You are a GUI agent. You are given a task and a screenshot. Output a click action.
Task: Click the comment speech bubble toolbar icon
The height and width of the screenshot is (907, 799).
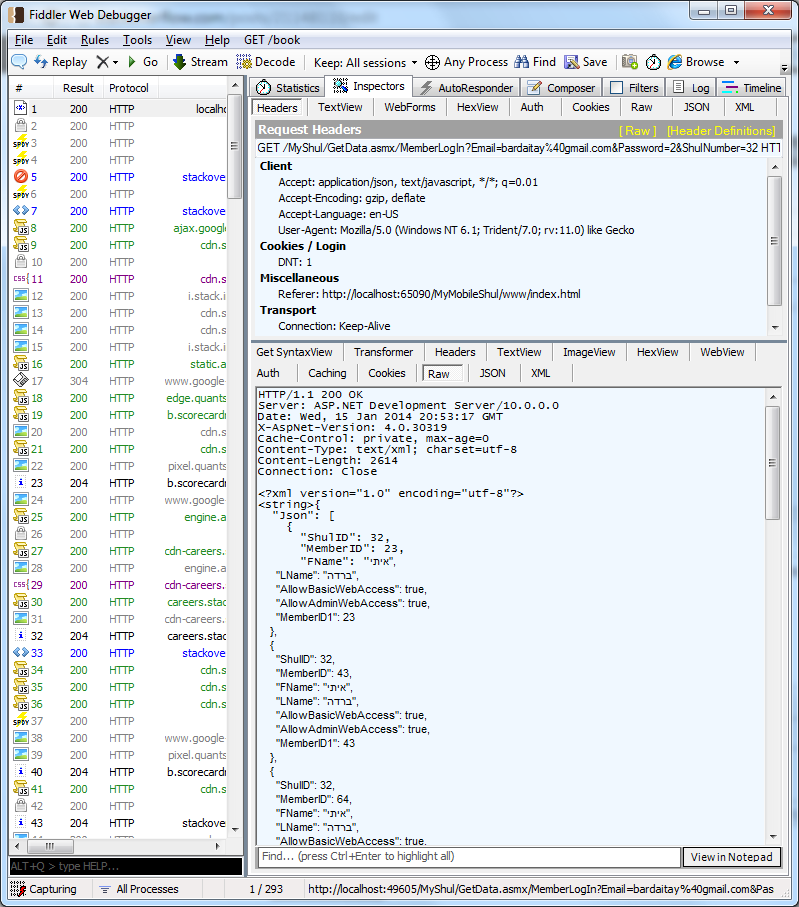19,62
